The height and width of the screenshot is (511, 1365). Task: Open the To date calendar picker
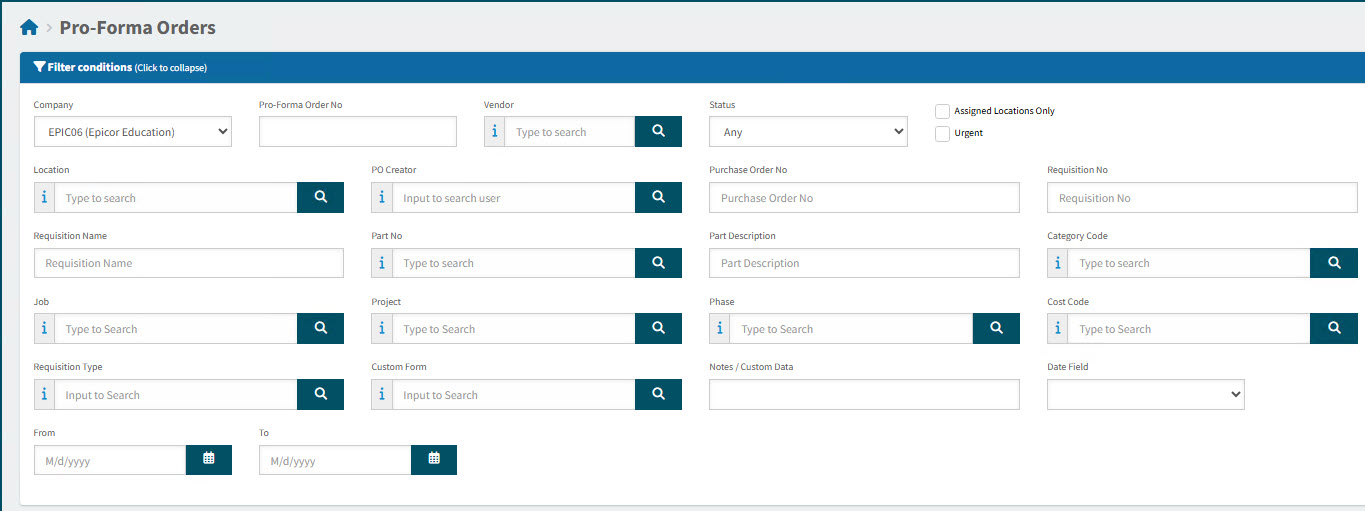[x=434, y=460]
